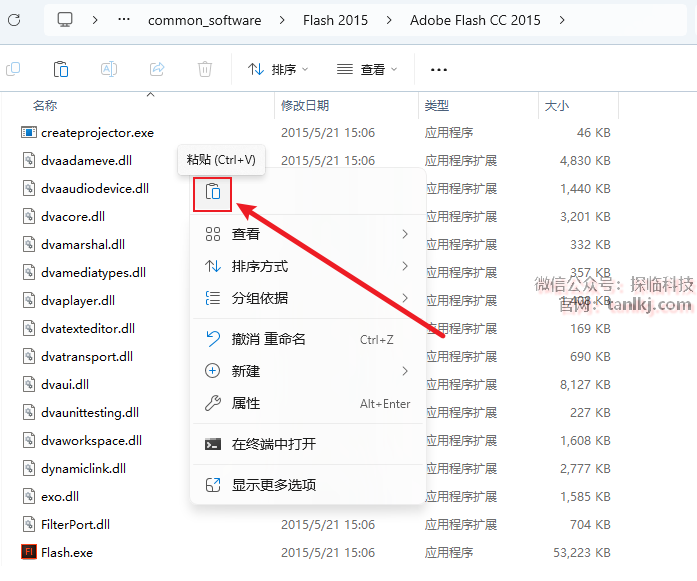Choose 撤消 重命名 in context menu

pos(307,339)
